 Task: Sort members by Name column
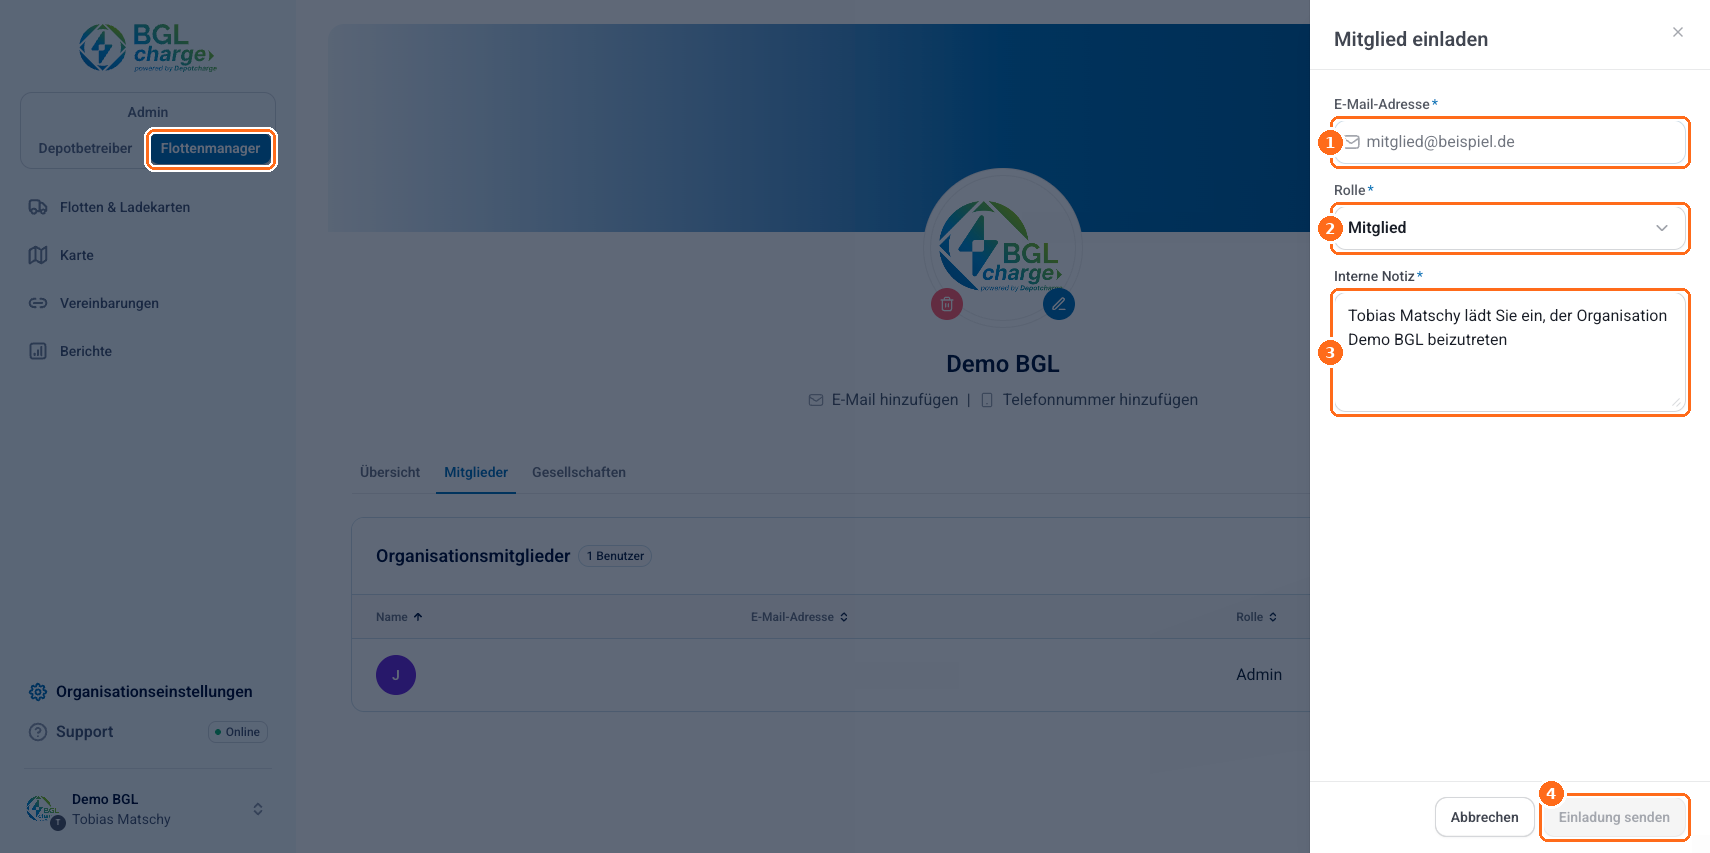pos(399,617)
